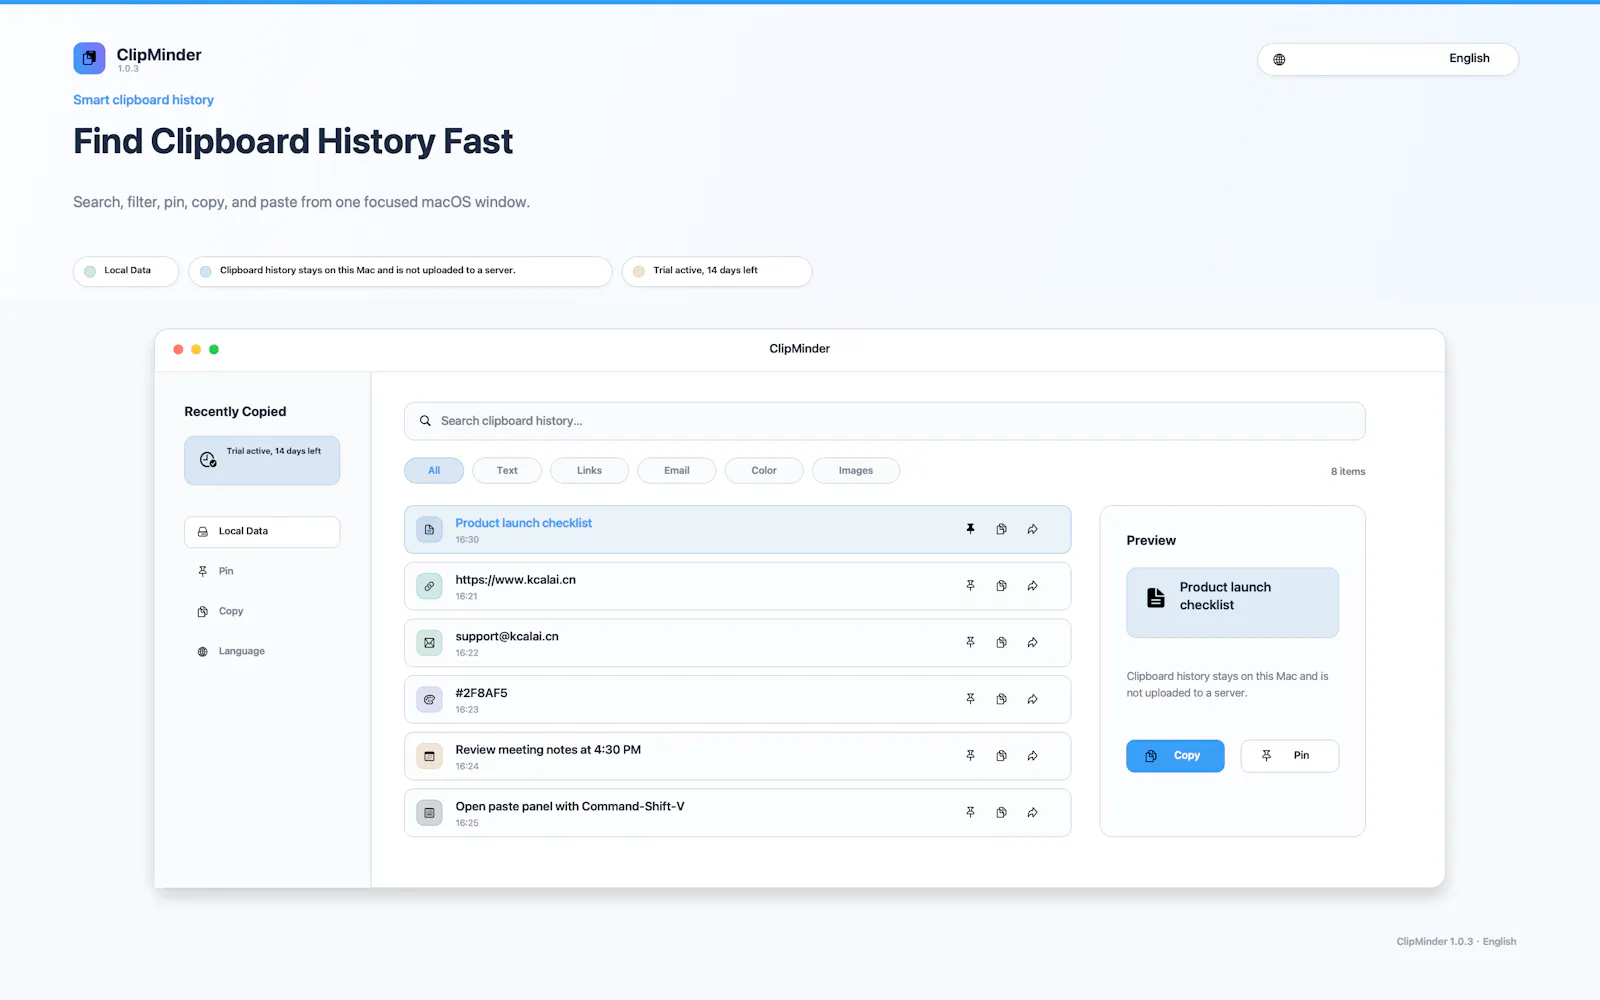Click calendar icon of Review meeting notes row
This screenshot has width=1600, height=1000.
(429, 756)
